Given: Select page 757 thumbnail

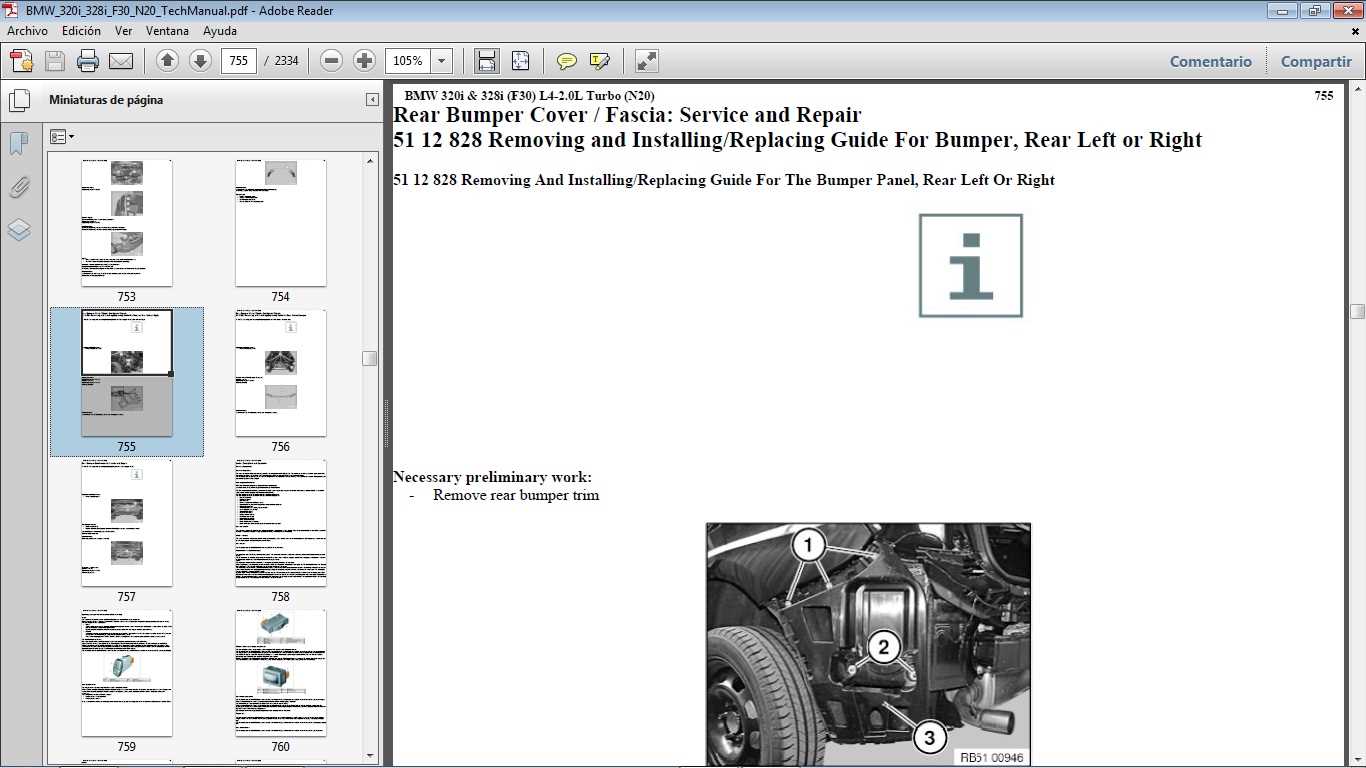Looking at the screenshot, I should click(x=126, y=523).
